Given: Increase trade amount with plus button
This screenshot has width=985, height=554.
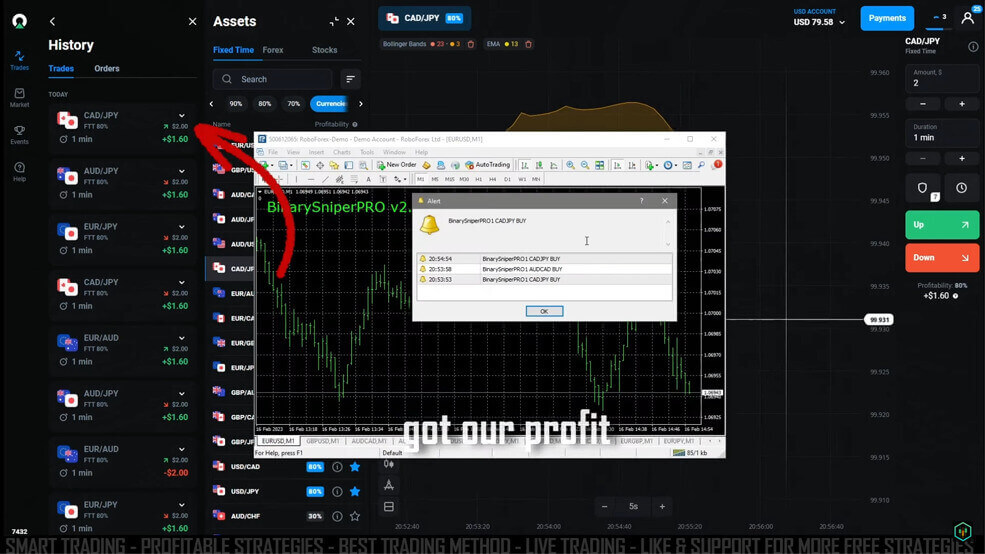Looking at the screenshot, I should click(x=961, y=104).
